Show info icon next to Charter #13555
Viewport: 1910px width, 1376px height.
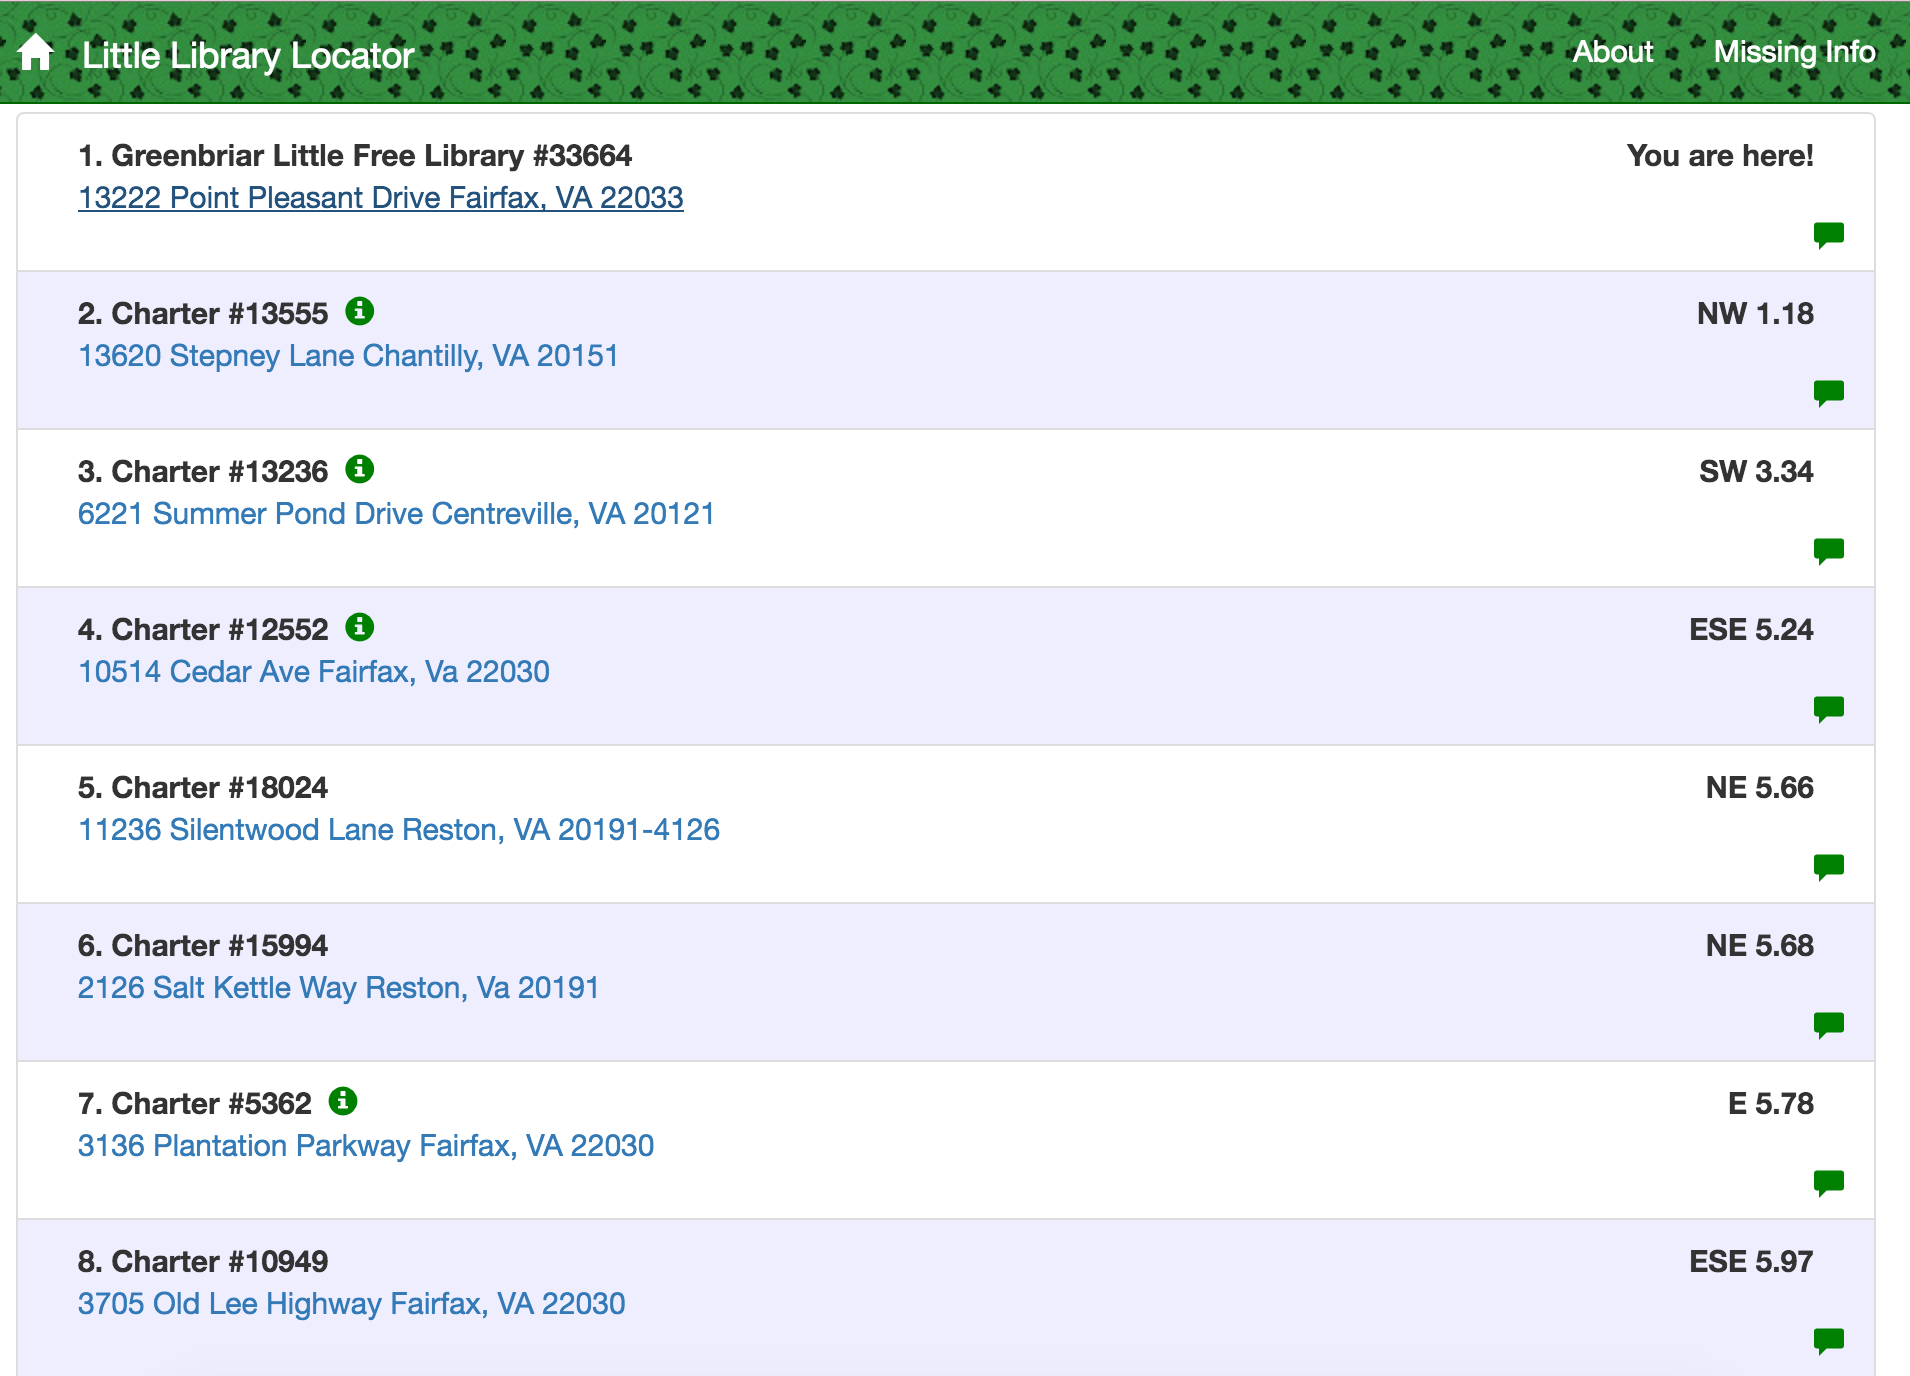[360, 311]
